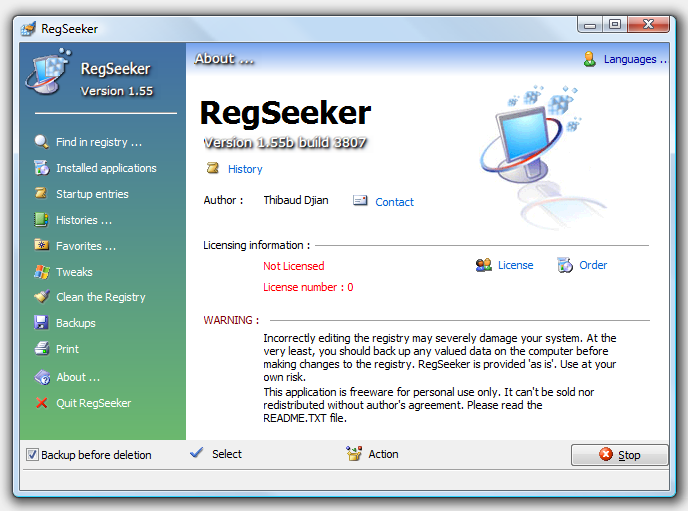Click the Histories book icon
Image resolution: width=688 pixels, height=511 pixels.
click(41, 219)
